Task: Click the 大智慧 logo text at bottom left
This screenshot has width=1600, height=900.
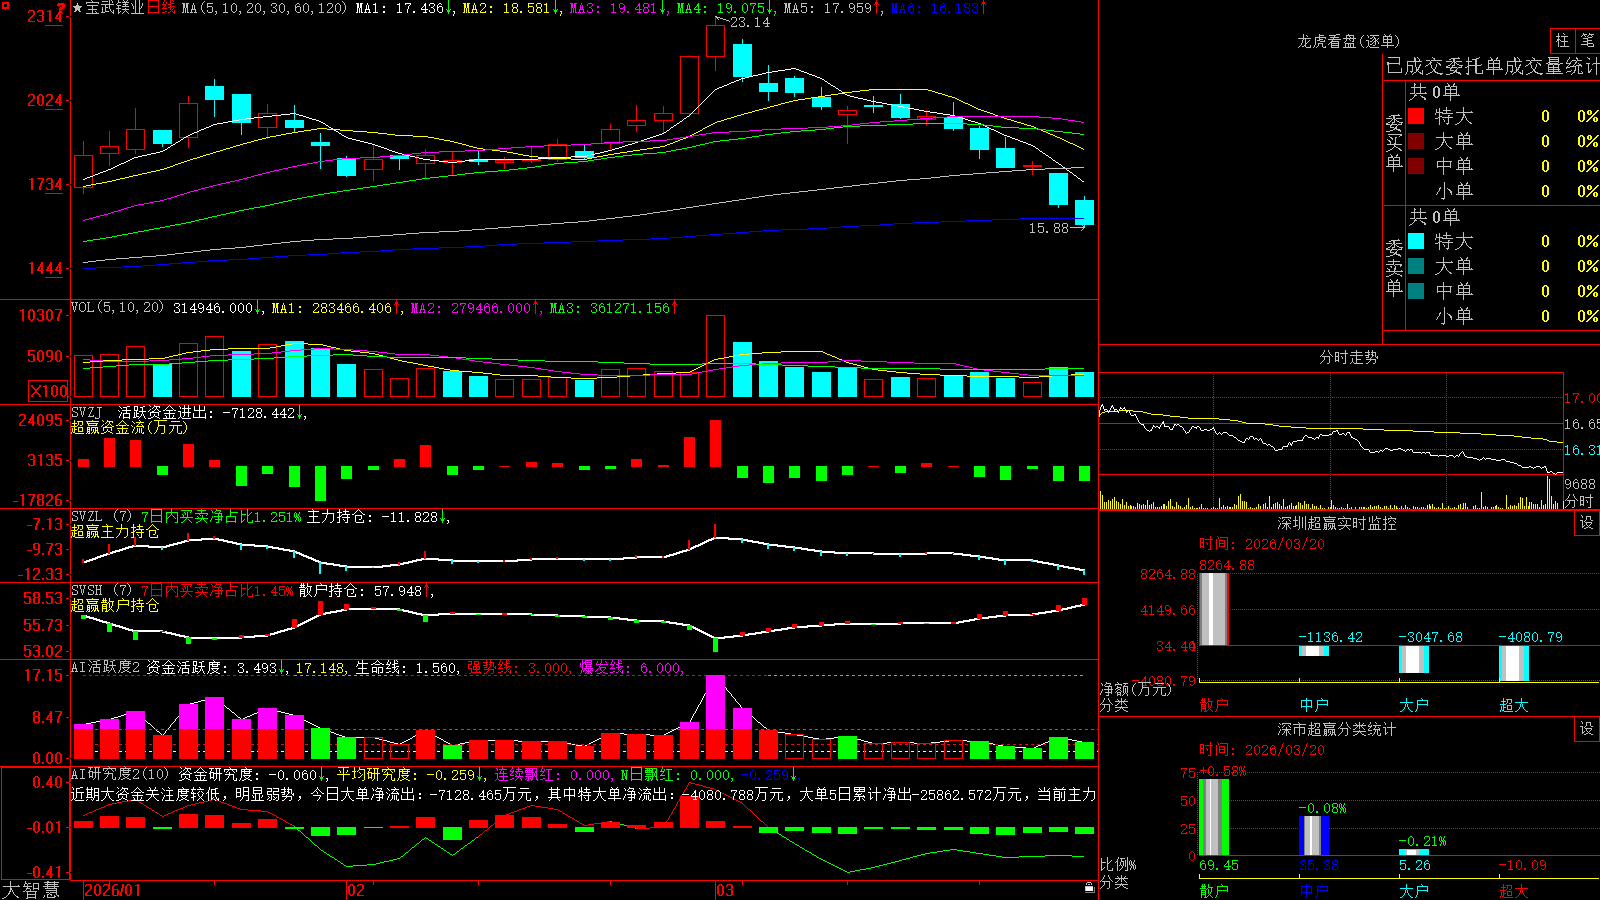Action: (x=31, y=889)
